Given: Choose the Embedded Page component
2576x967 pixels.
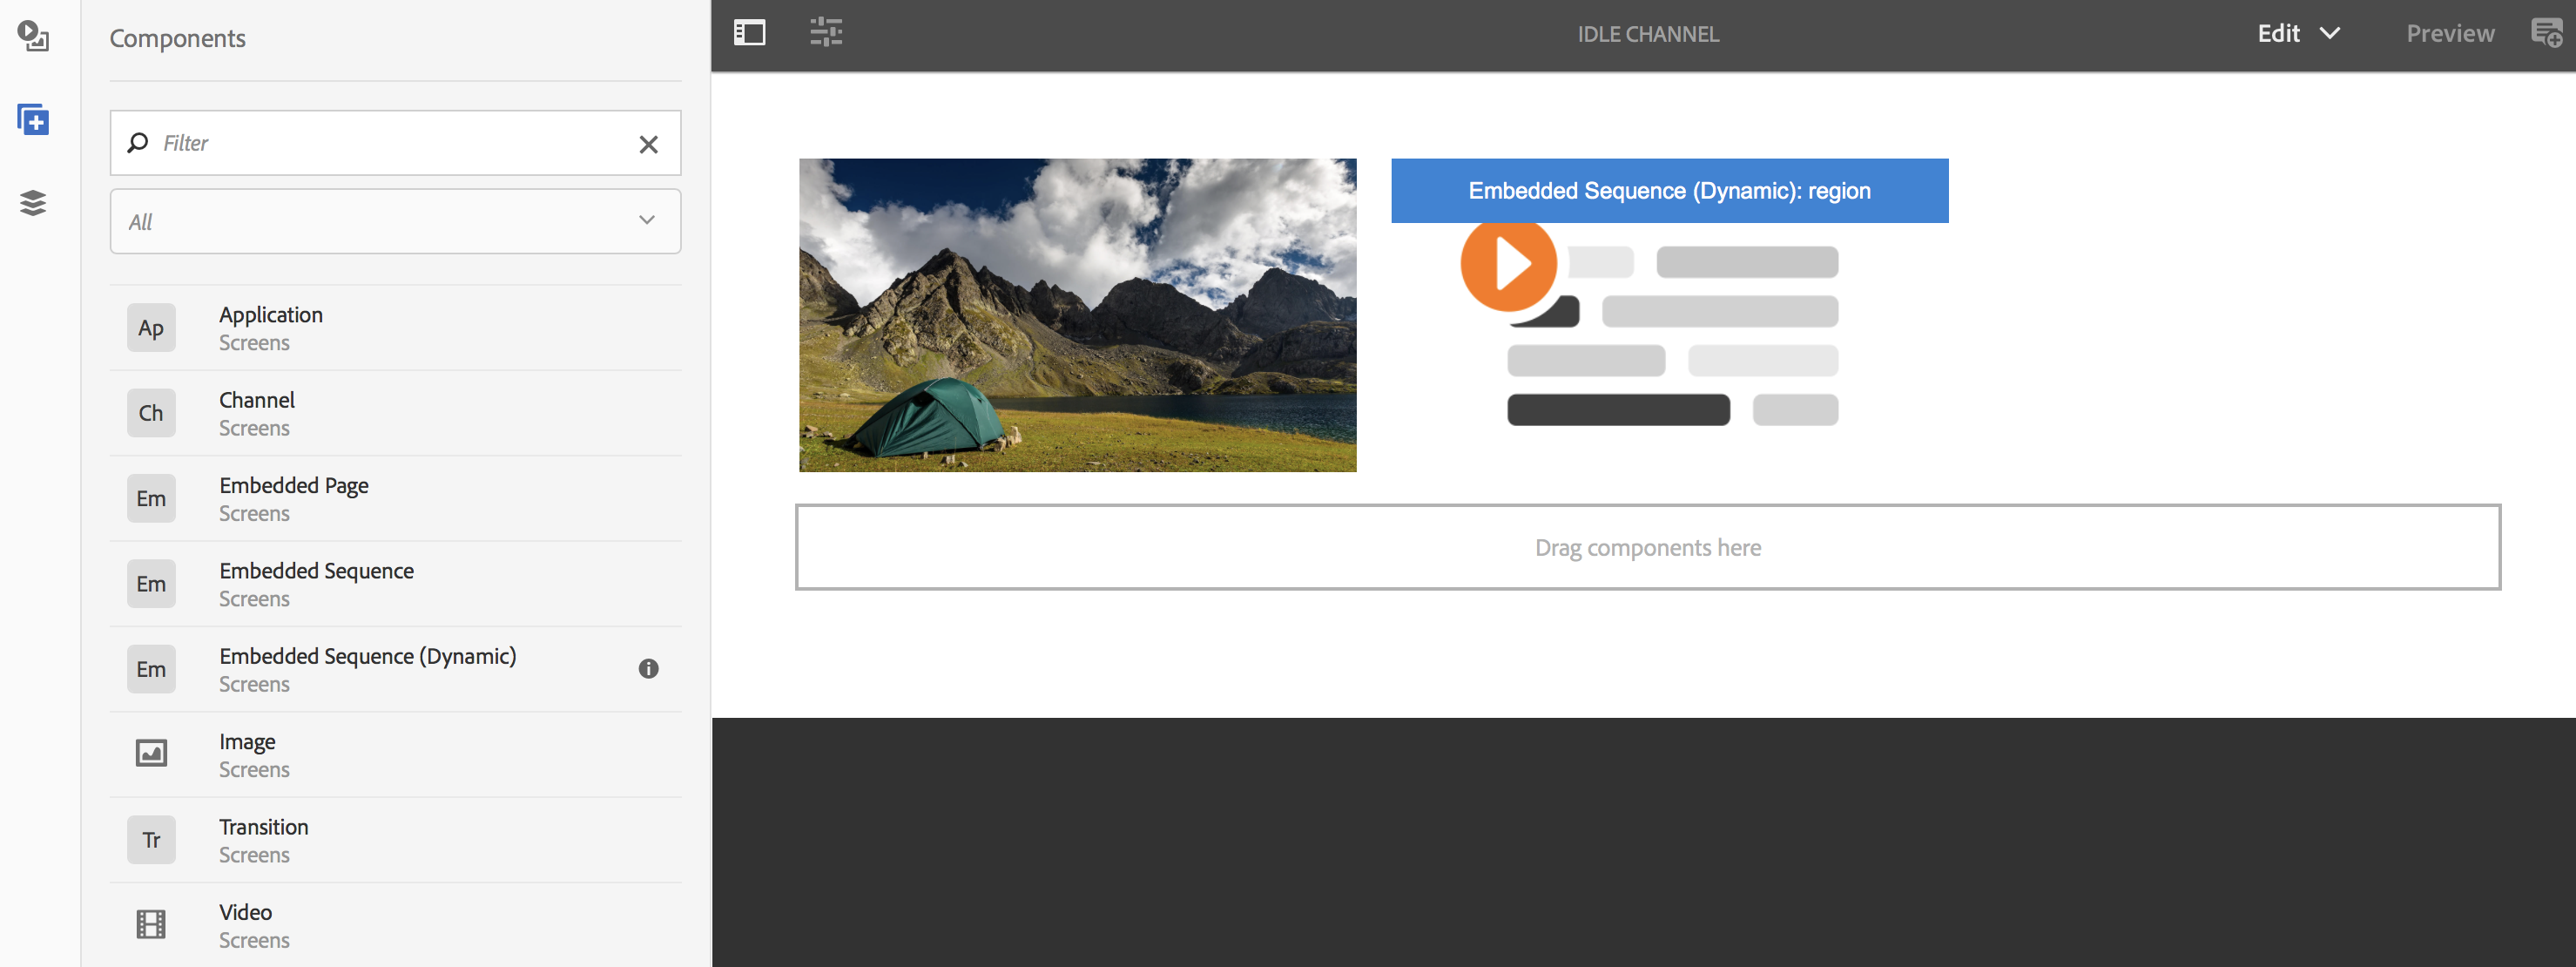Looking at the screenshot, I should [x=293, y=498].
